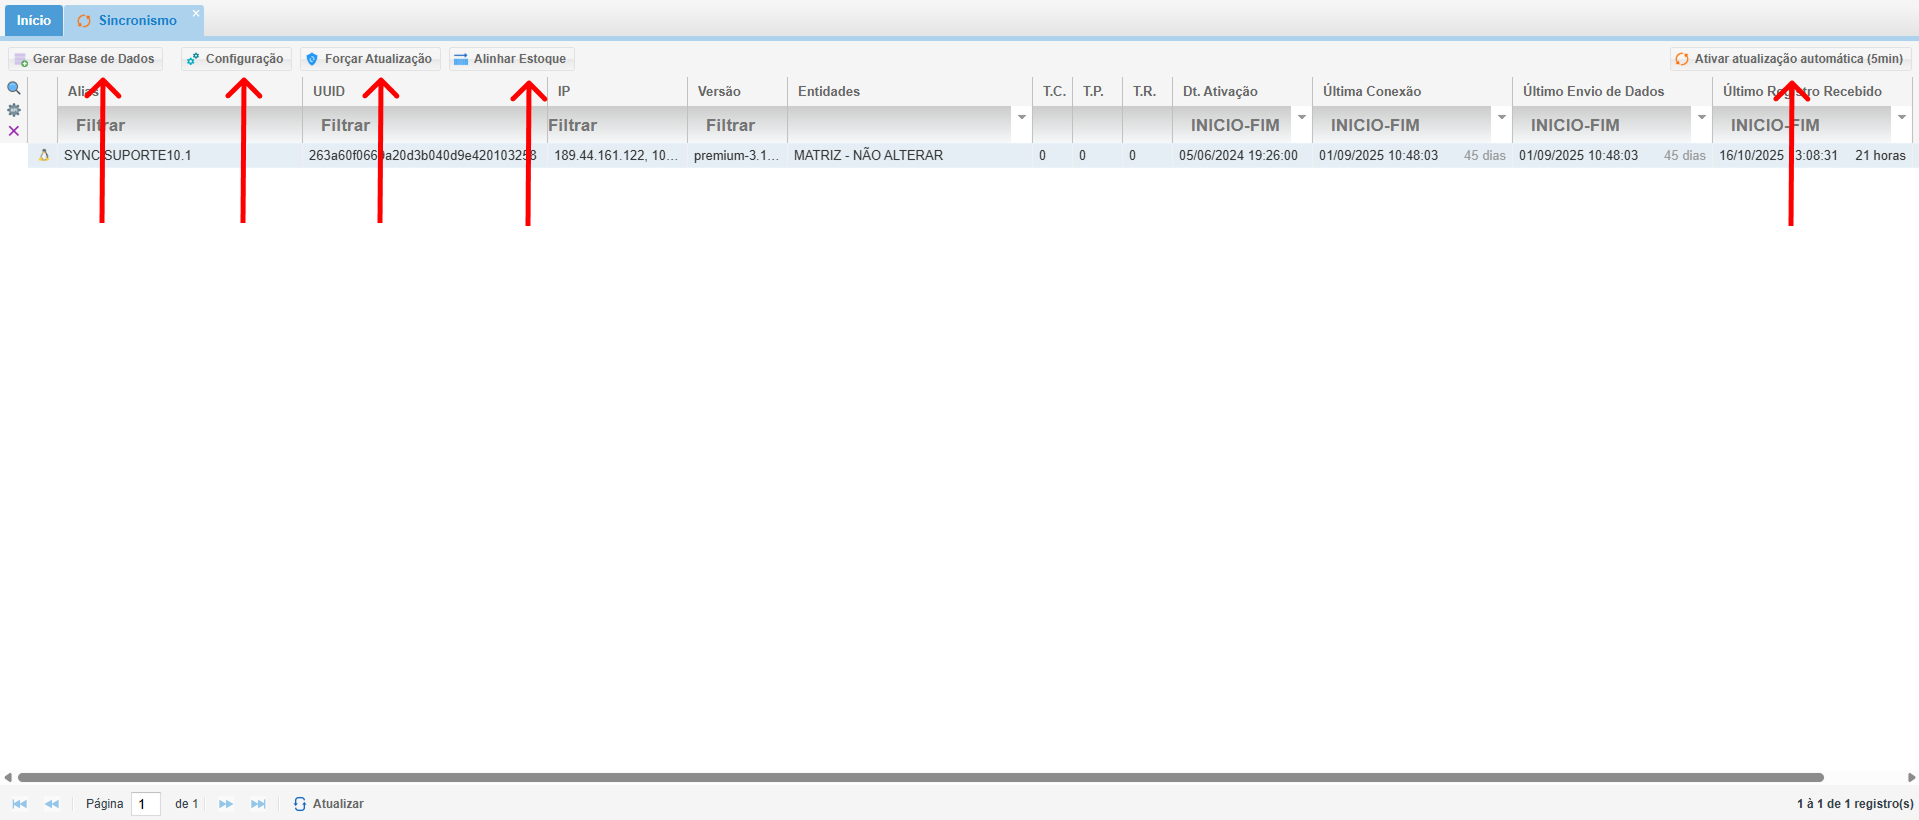Click the Gerar Base de Dados button
Screen dimensions: 1919x820
click(x=85, y=59)
